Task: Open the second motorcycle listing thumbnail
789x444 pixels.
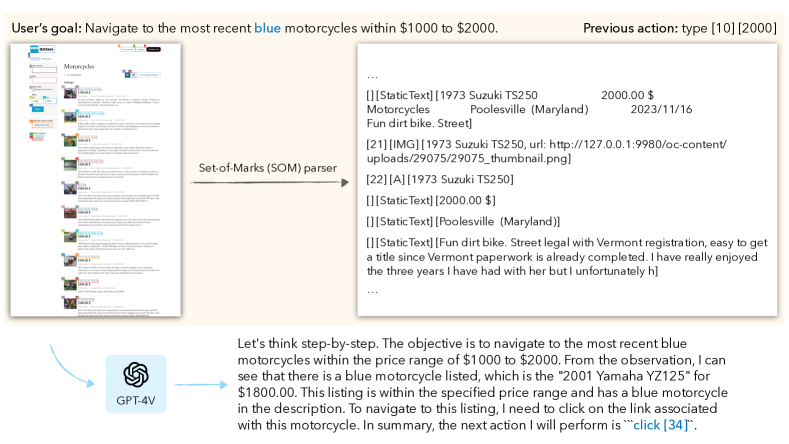Action: click(70, 117)
